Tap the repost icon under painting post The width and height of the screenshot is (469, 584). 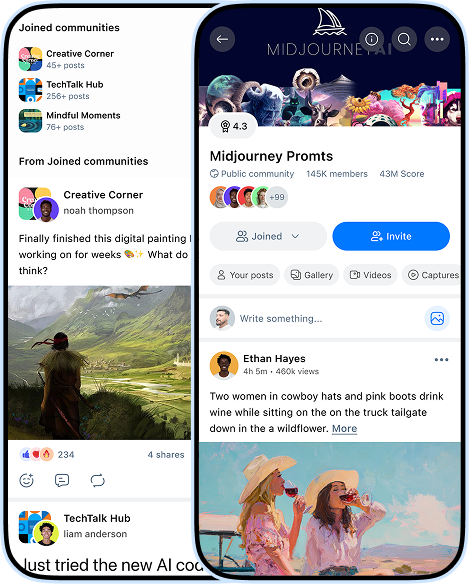98,480
